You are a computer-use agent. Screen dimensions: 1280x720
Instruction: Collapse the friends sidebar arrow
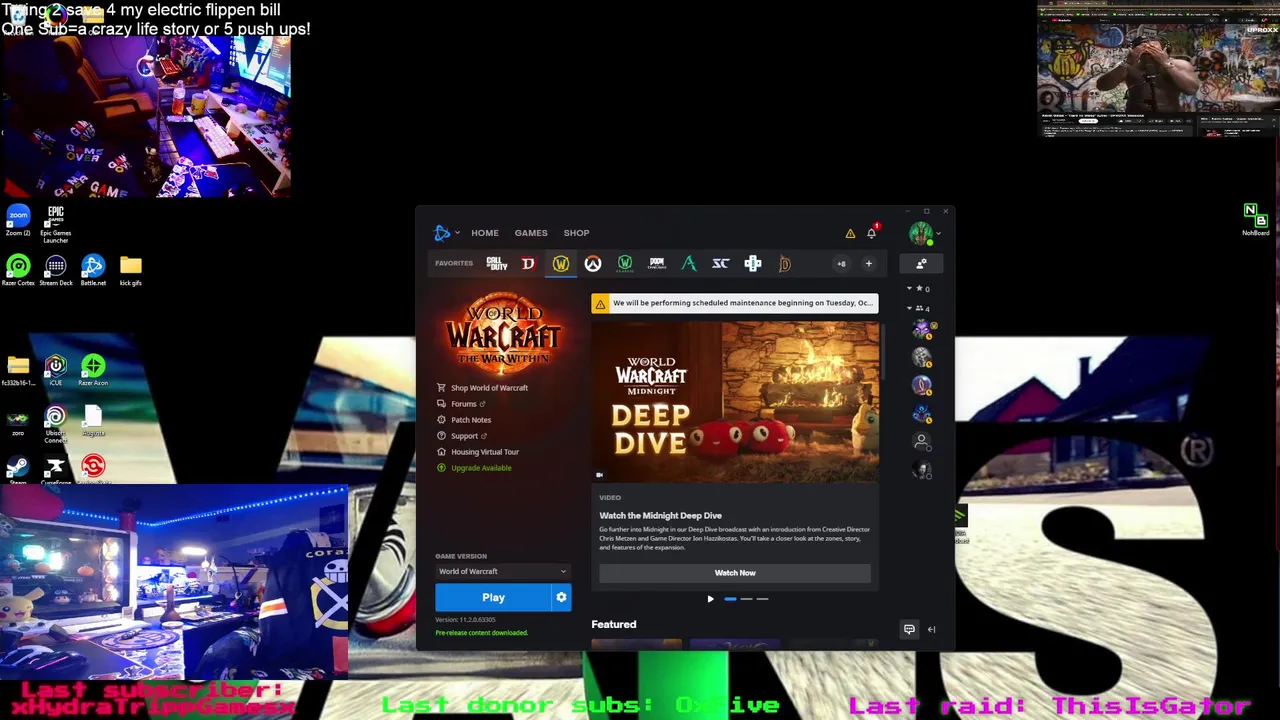(931, 630)
